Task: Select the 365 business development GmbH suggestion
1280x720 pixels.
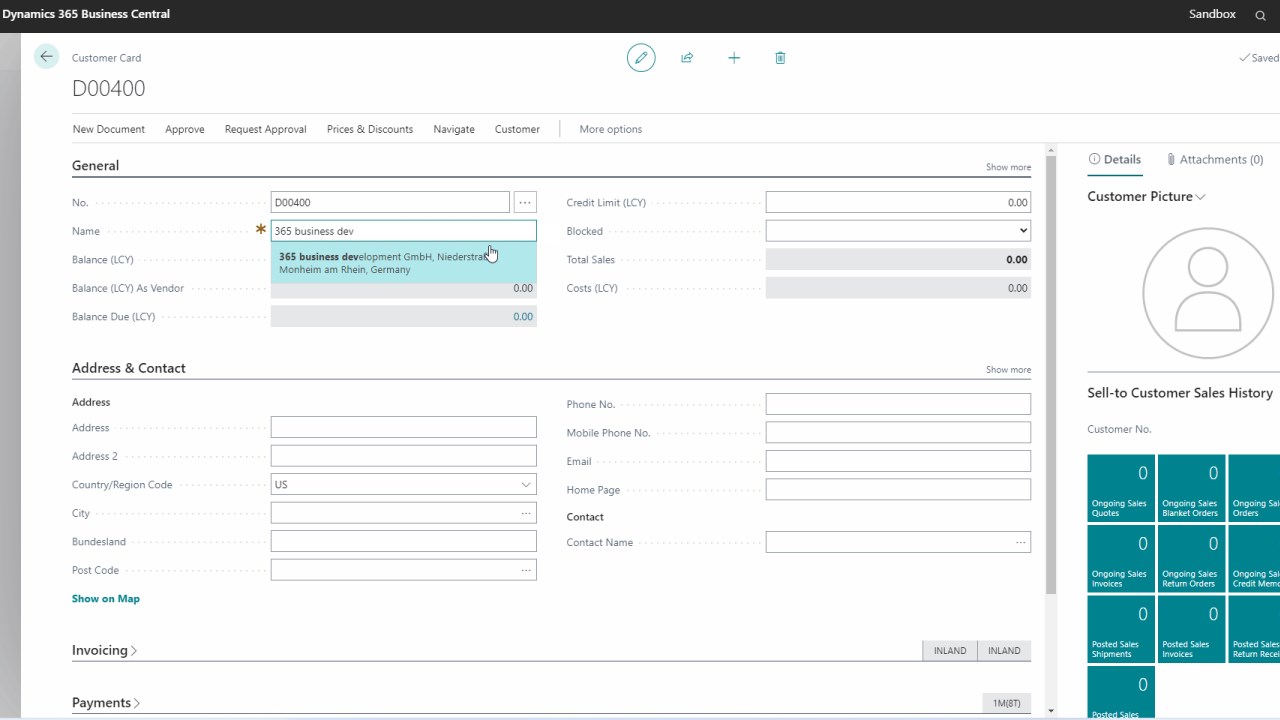Action: [x=404, y=263]
